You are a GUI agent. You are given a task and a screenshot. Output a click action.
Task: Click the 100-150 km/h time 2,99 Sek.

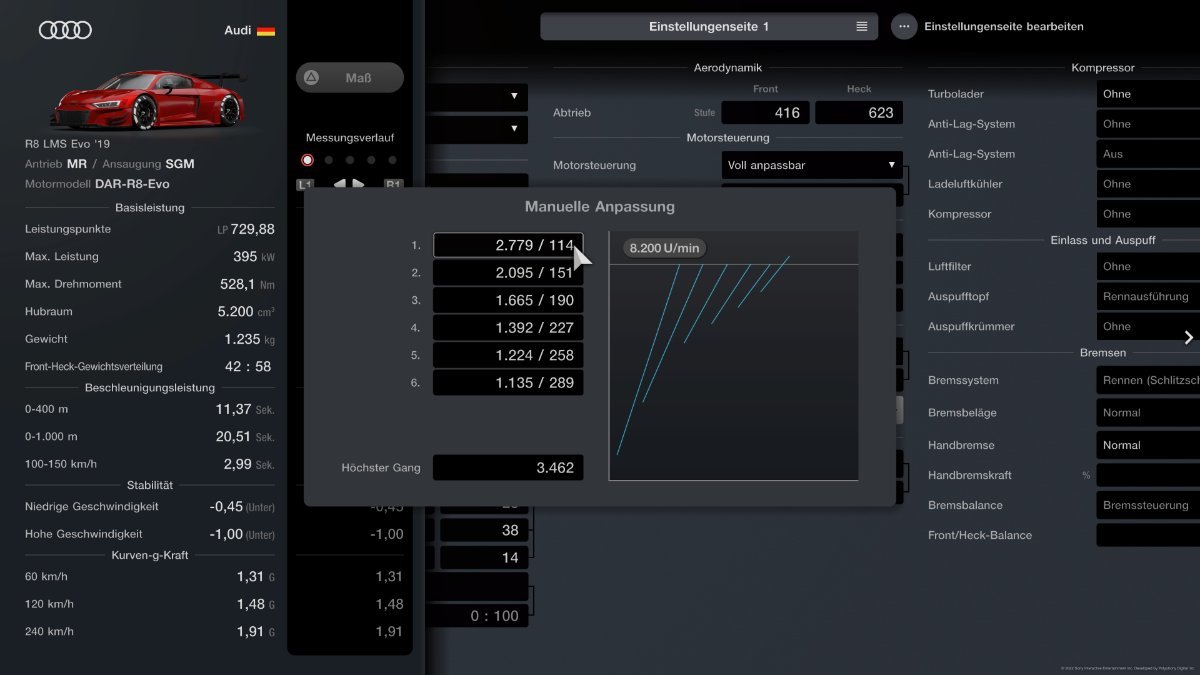pos(249,464)
